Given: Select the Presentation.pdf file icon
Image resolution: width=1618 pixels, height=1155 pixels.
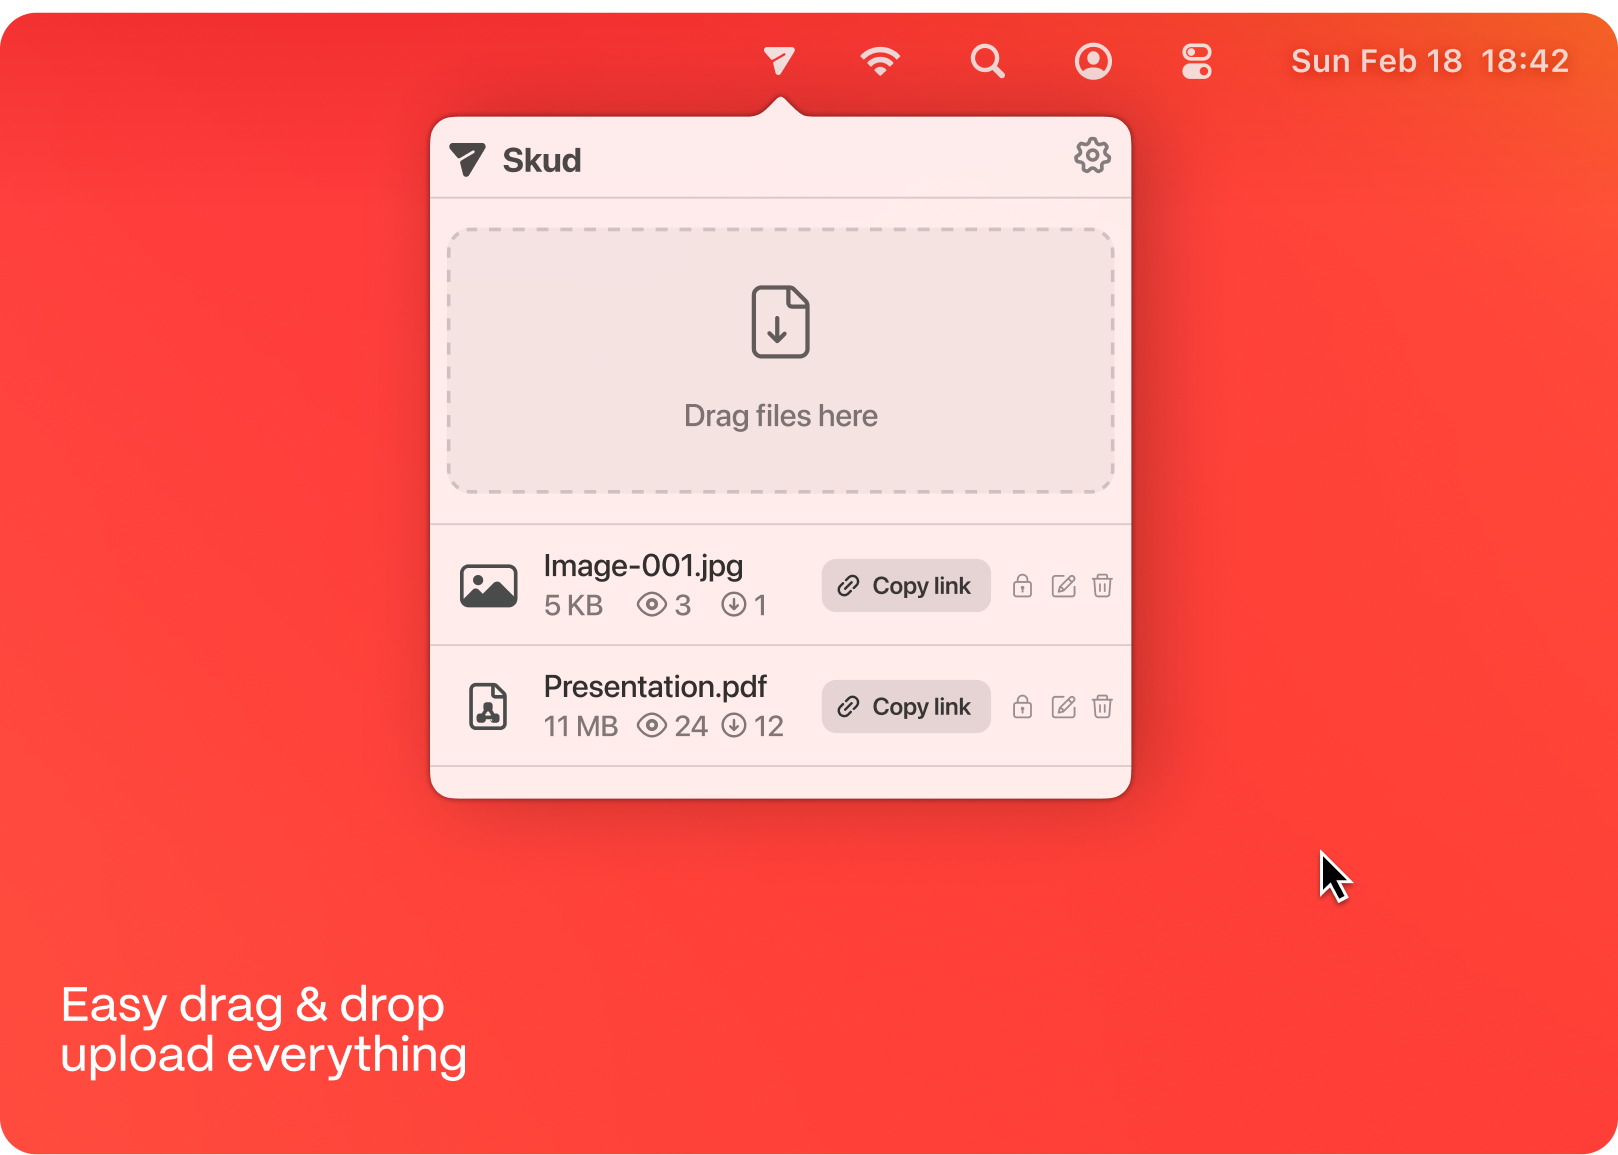Looking at the screenshot, I should click(488, 707).
